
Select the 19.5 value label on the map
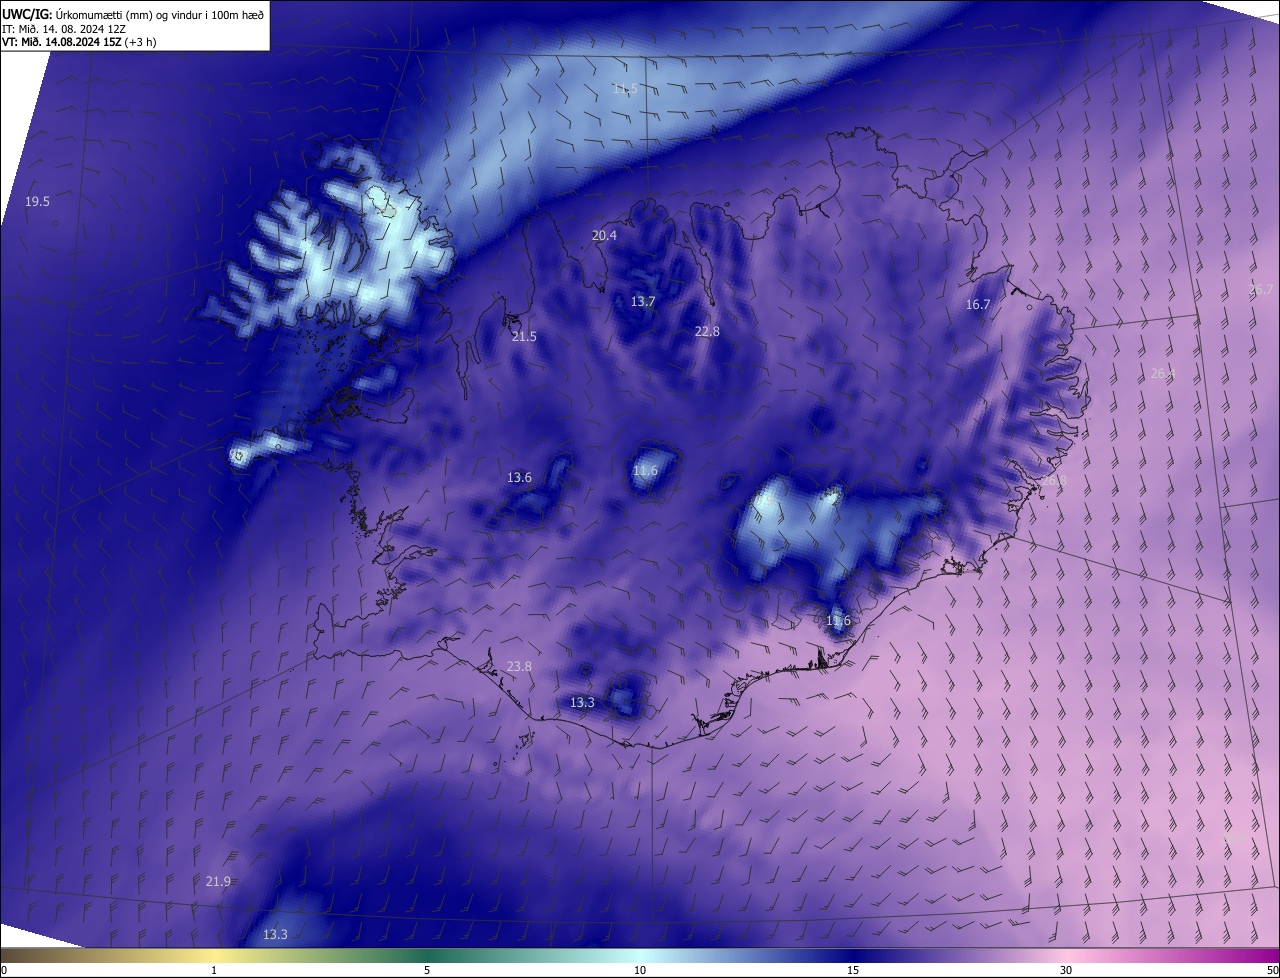[x=37, y=202]
